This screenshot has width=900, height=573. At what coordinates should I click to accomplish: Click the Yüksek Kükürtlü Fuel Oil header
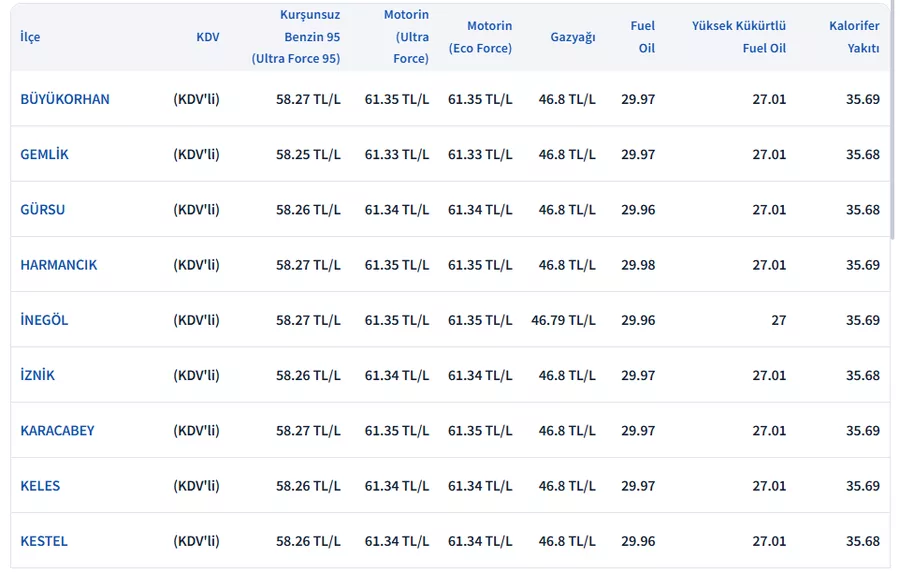(739, 37)
